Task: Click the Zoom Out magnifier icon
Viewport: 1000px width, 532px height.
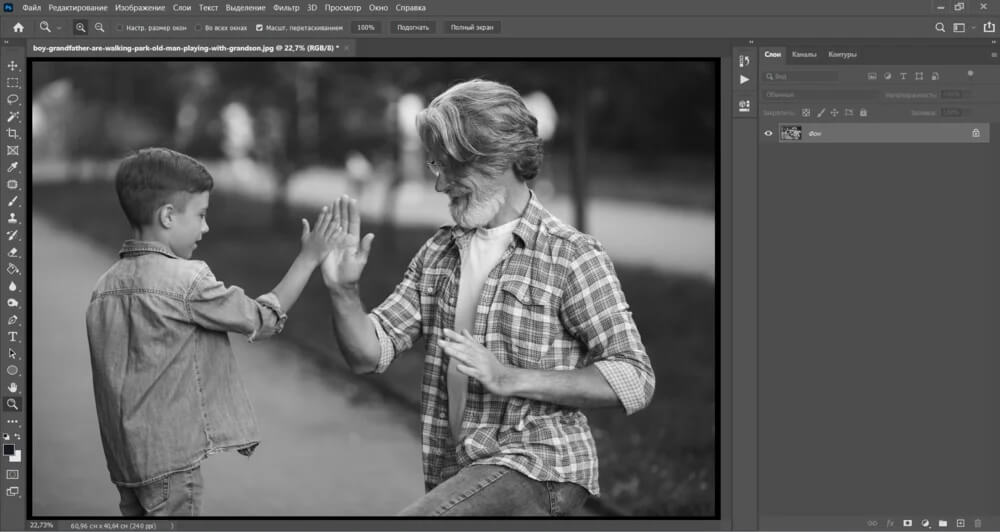Action: (x=99, y=27)
